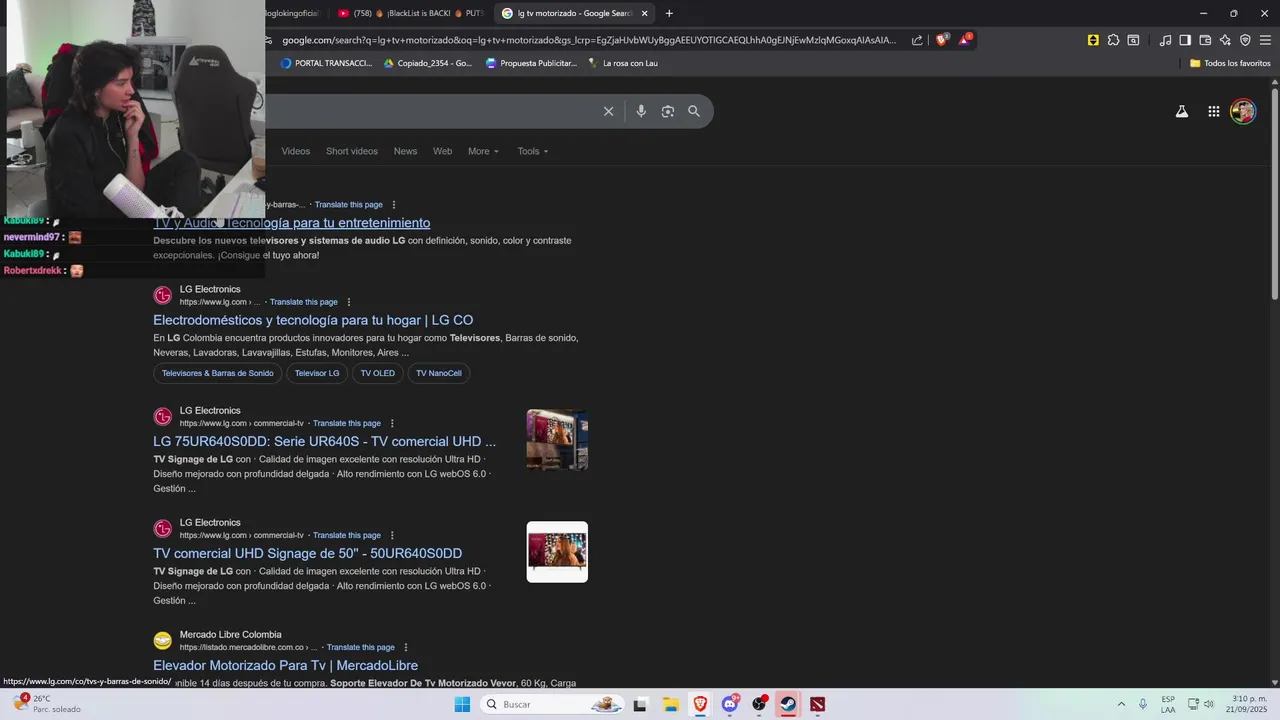Click the yellow extension icon in toolbar

(x=1093, y=40)
